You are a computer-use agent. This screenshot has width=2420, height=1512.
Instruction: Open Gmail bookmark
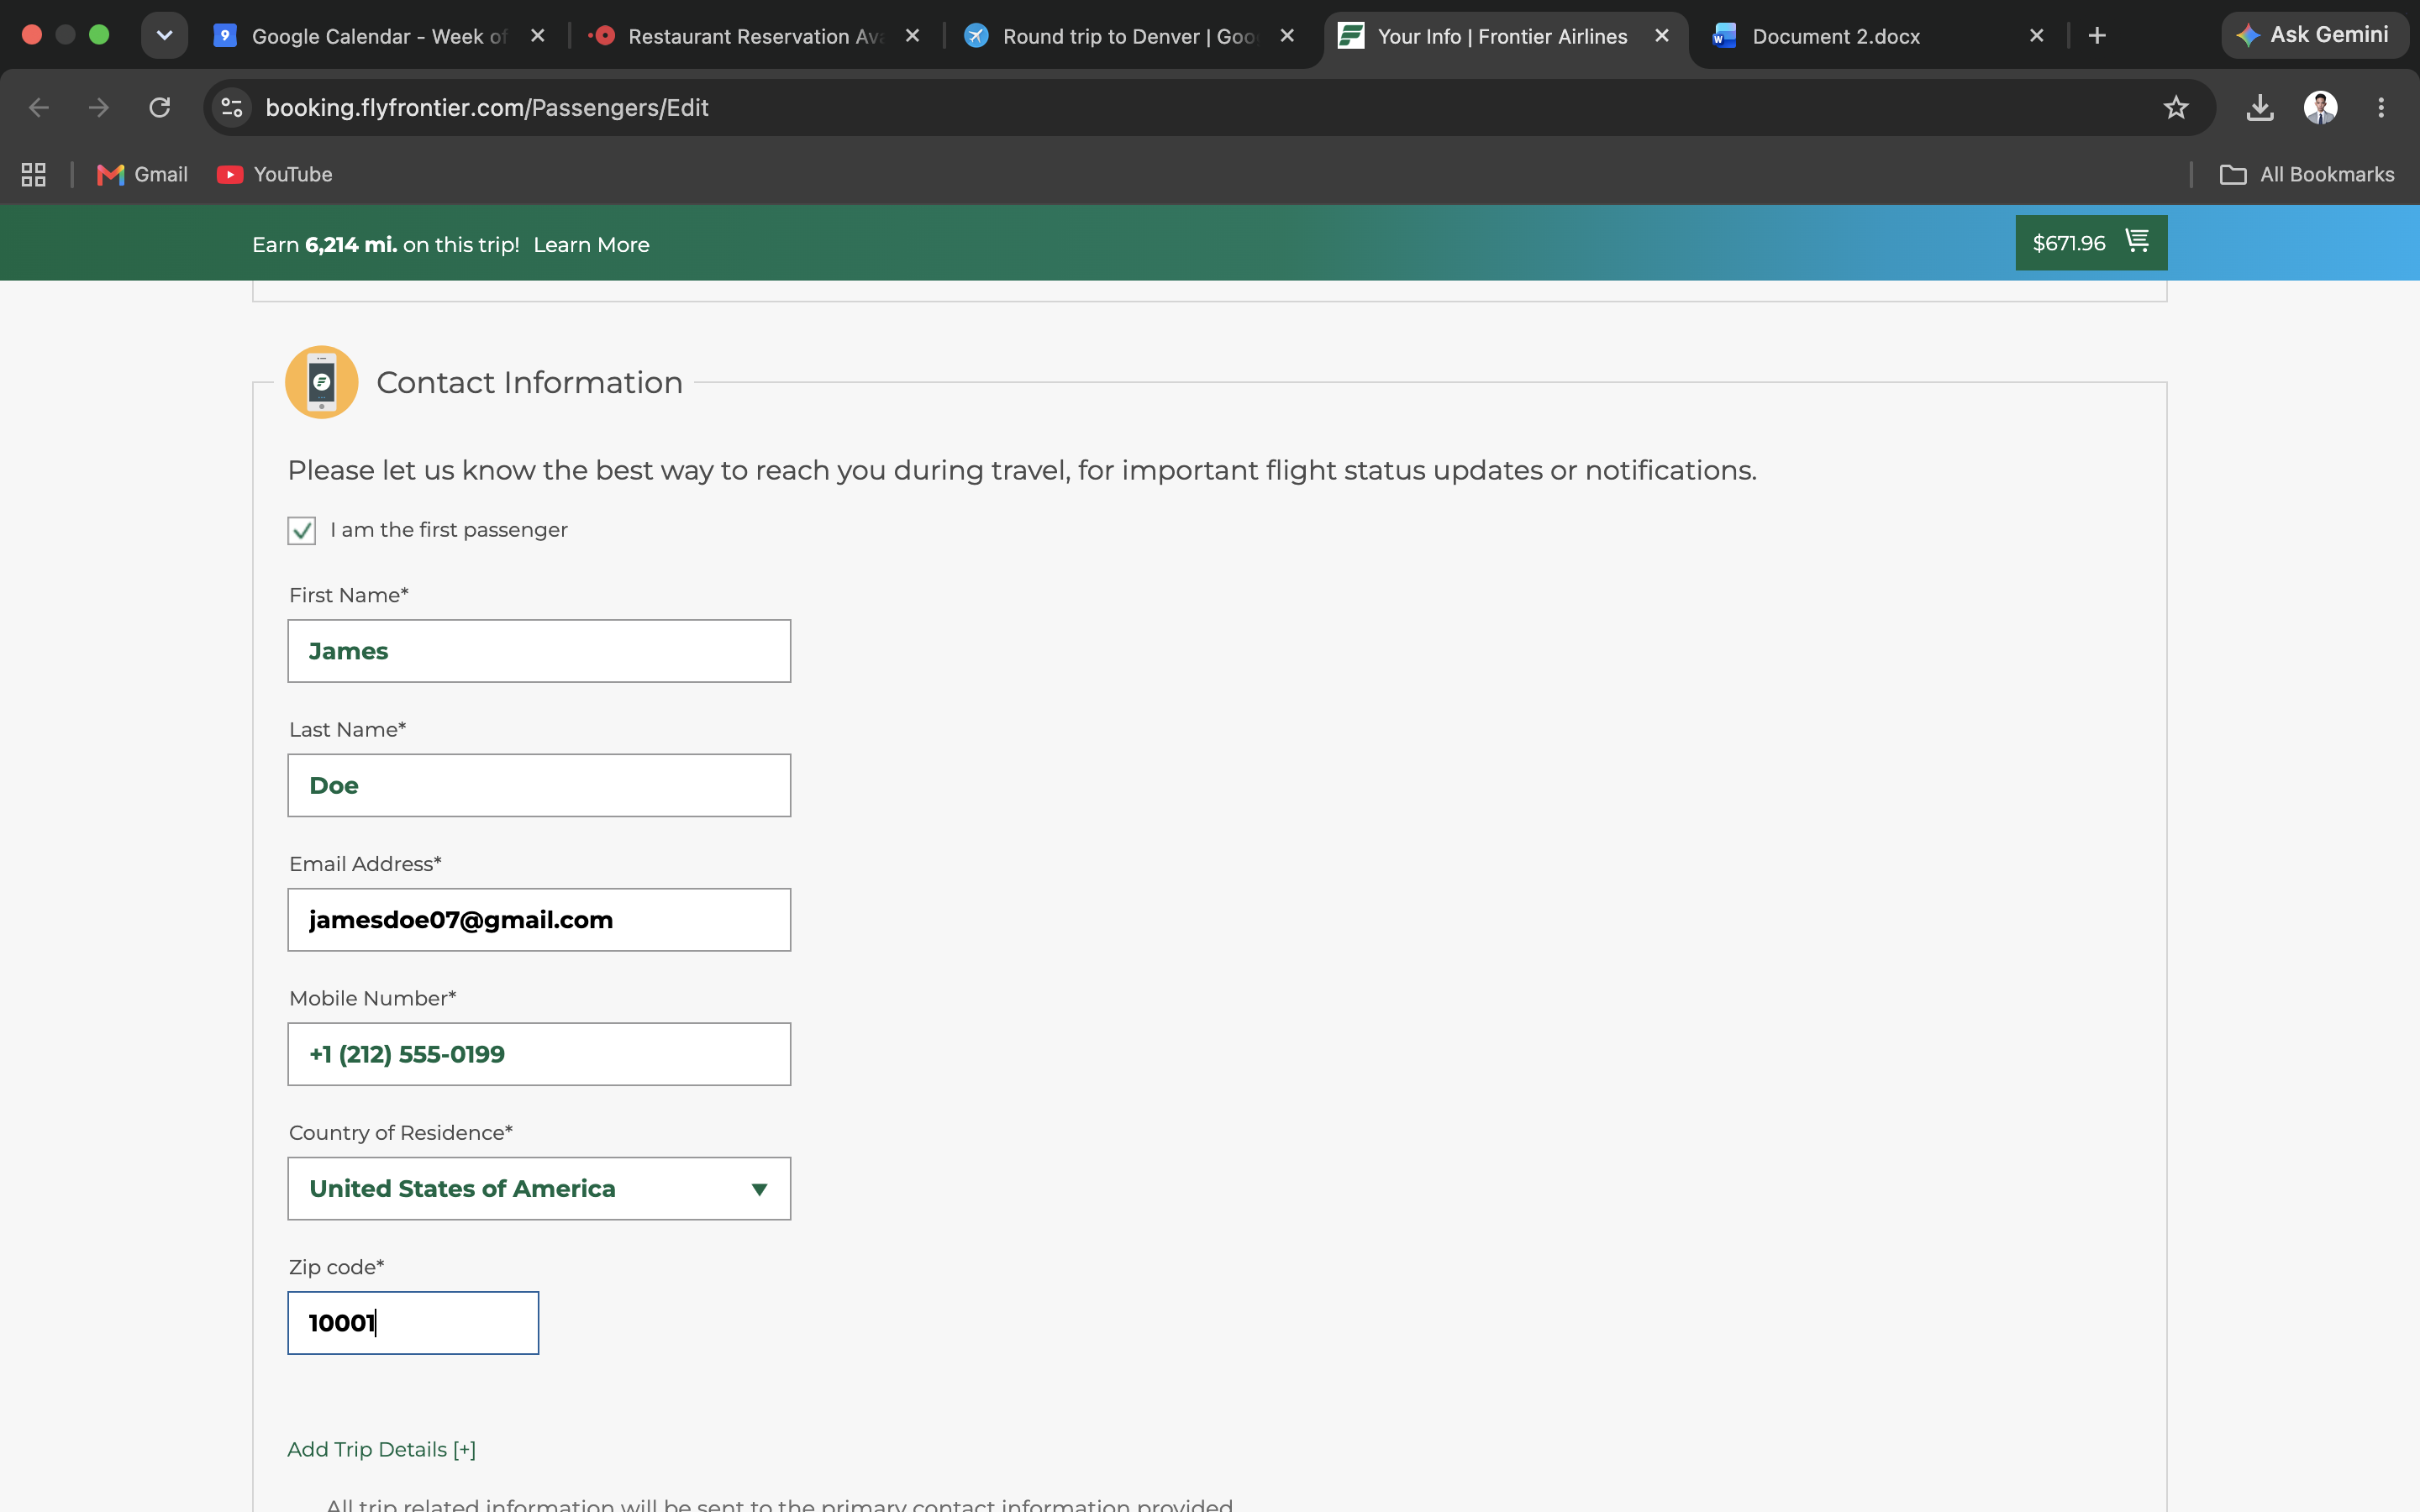point(142,175)
